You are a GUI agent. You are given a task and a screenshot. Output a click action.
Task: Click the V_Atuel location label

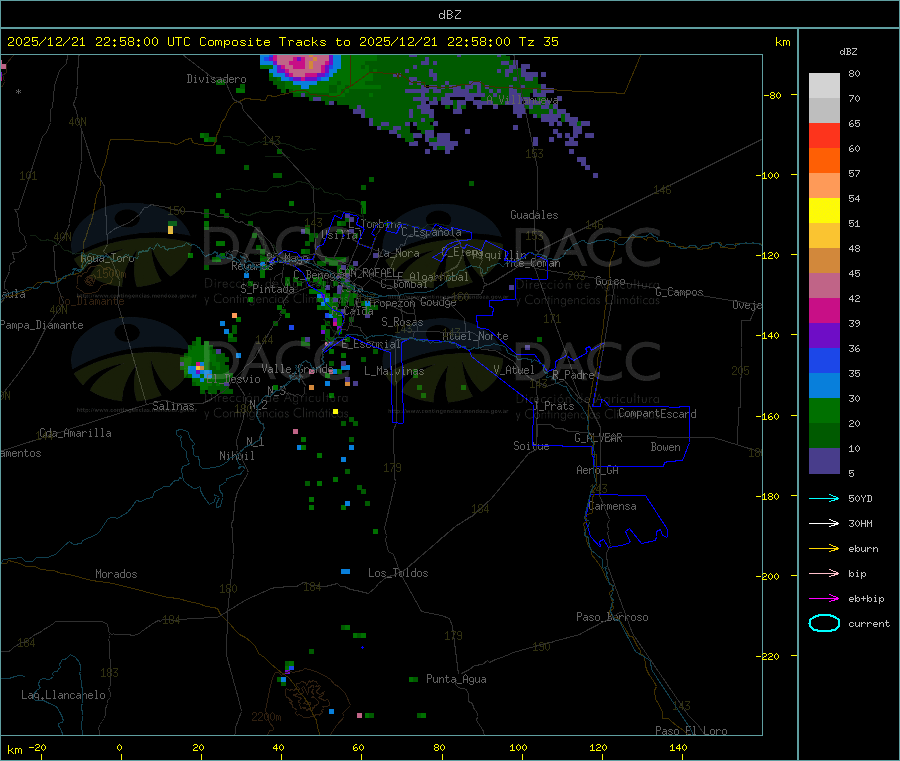(x=514, y=370)
